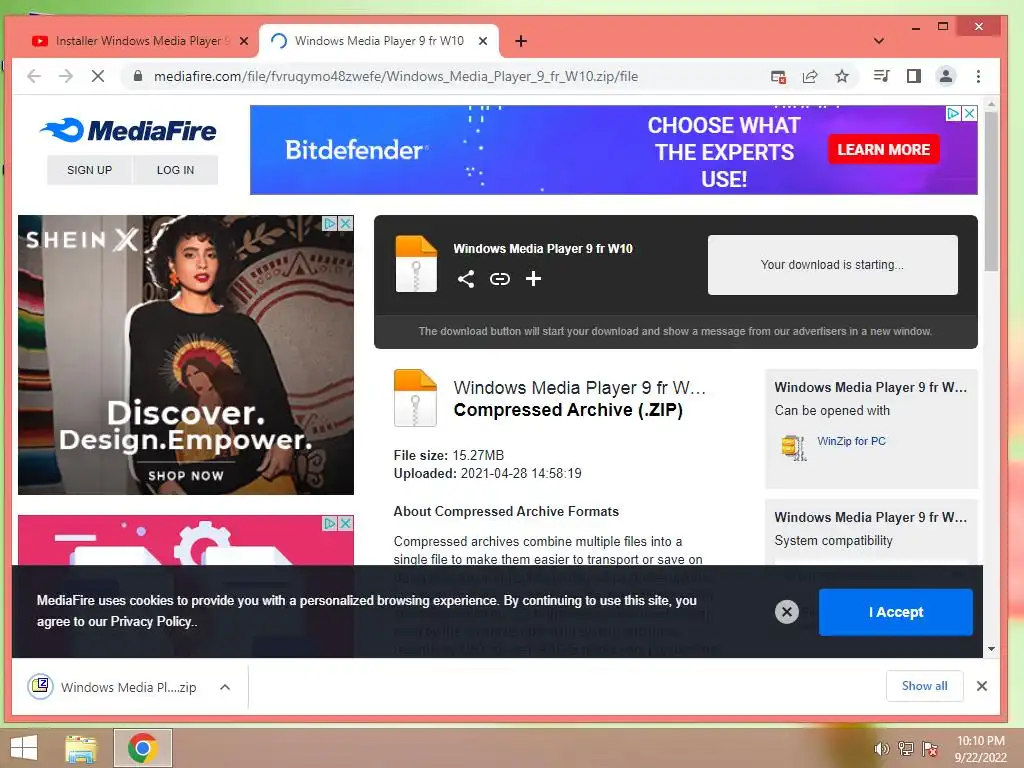Click the Uploaded 2021-04-28 date text
This screenshot has height=768, width=1024.
point(487,473)
